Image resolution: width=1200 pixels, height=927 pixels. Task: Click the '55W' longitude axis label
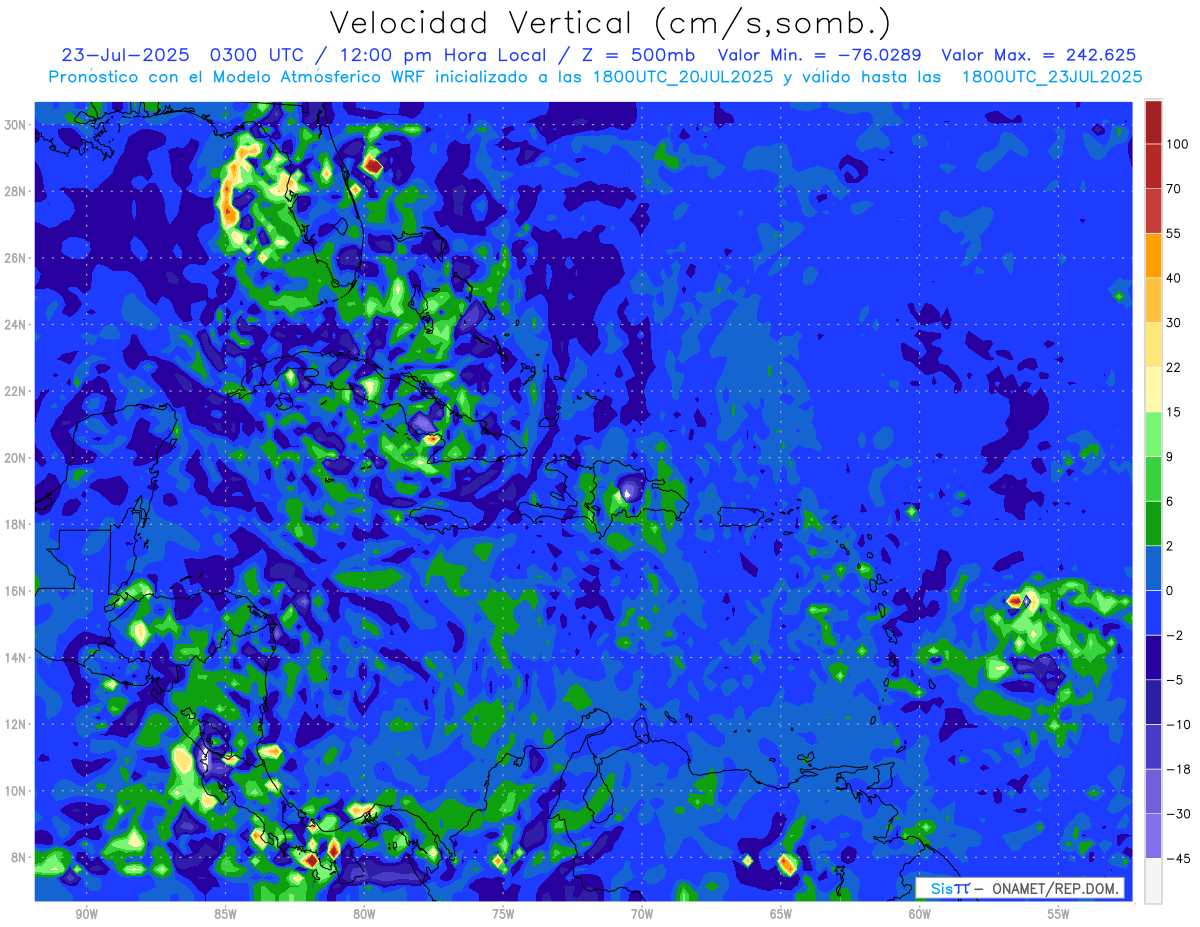point(1059,914)
